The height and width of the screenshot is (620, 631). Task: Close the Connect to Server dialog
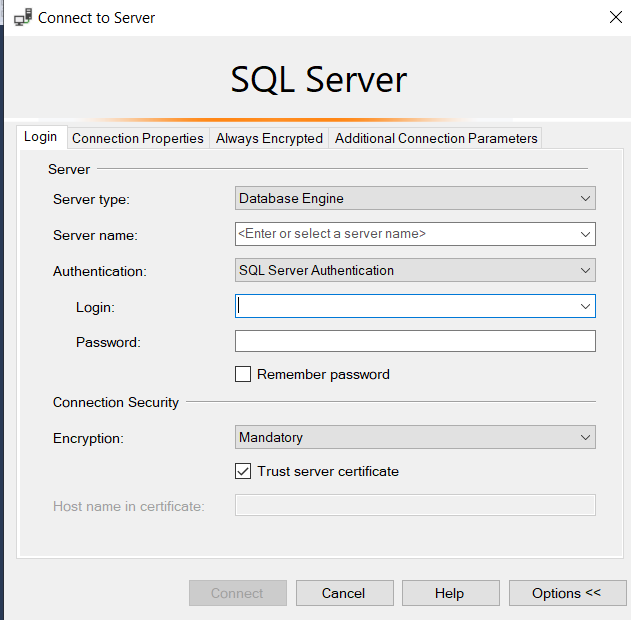coord(616,17)
